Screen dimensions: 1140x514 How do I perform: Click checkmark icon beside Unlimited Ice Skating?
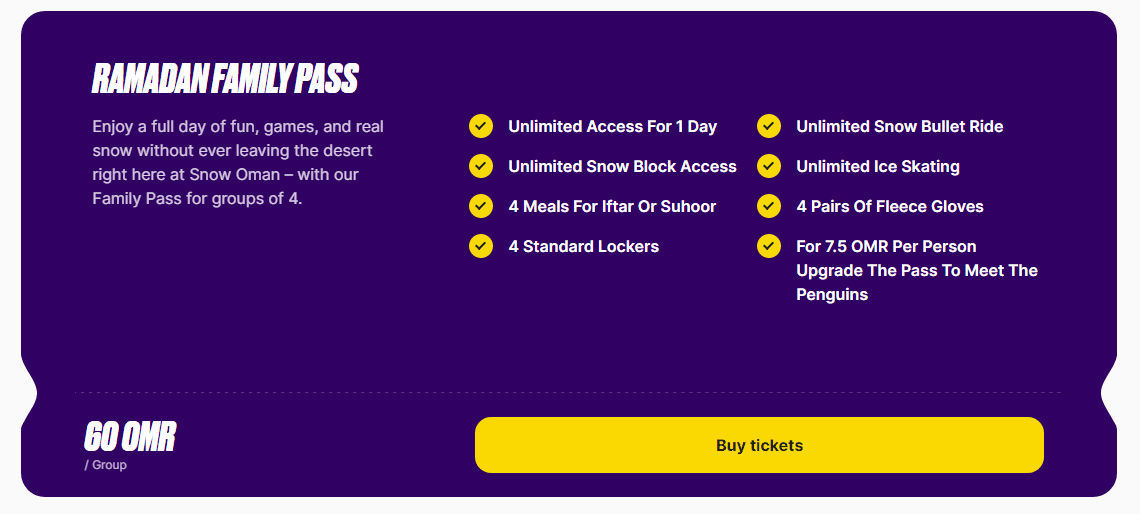pyautogui.click(x=768, y=166)
